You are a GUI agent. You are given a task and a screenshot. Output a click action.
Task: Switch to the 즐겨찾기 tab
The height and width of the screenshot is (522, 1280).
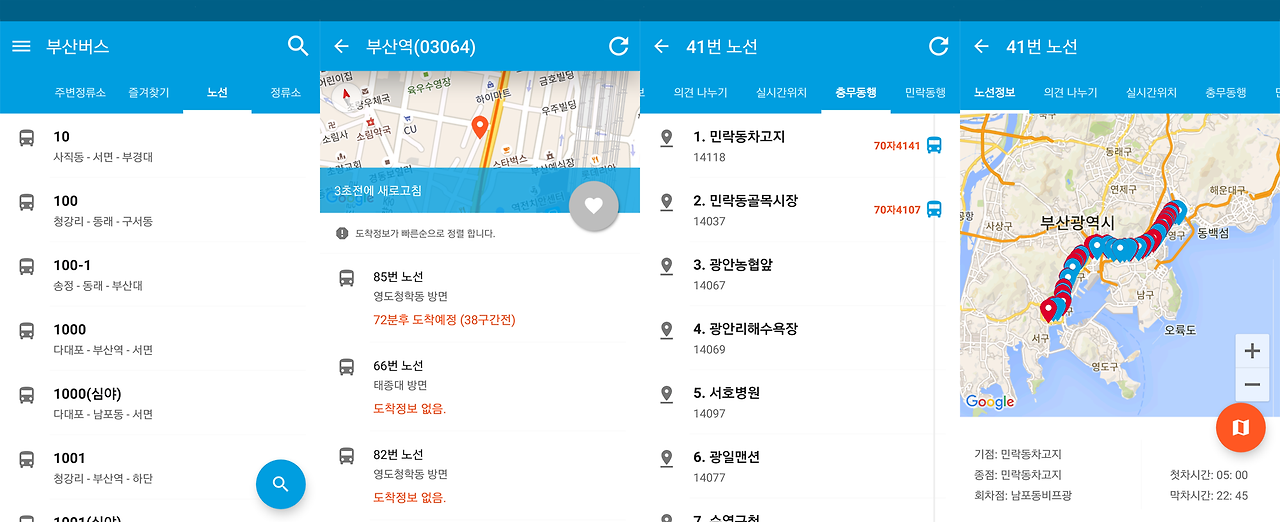click(x=148, y=92)
